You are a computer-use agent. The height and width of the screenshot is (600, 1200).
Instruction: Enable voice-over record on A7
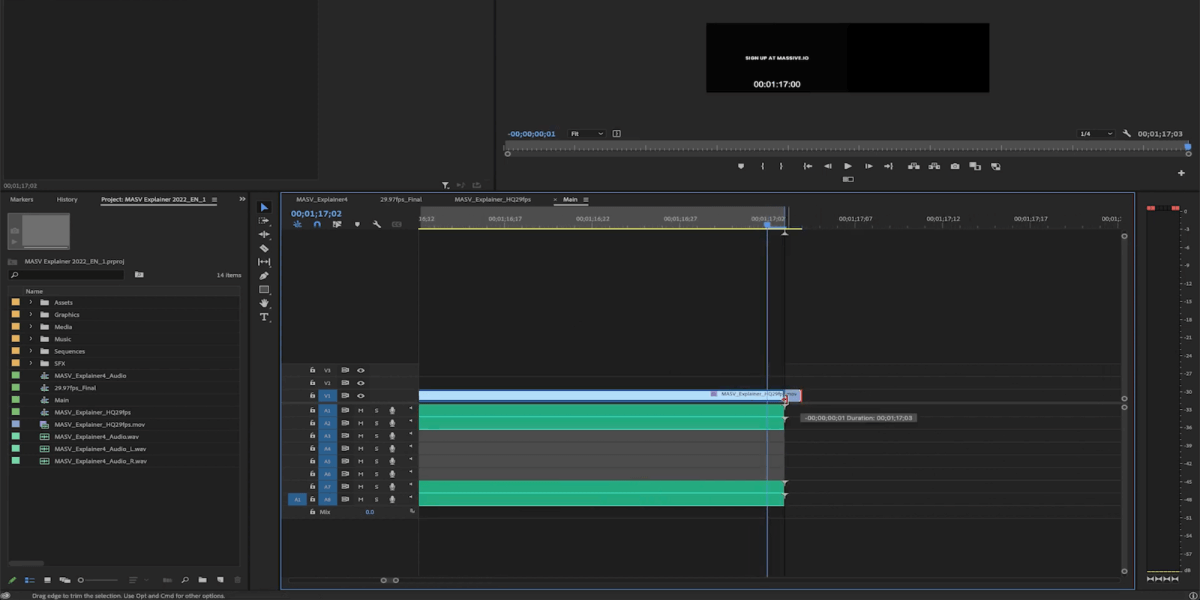(x=392, y=486)
